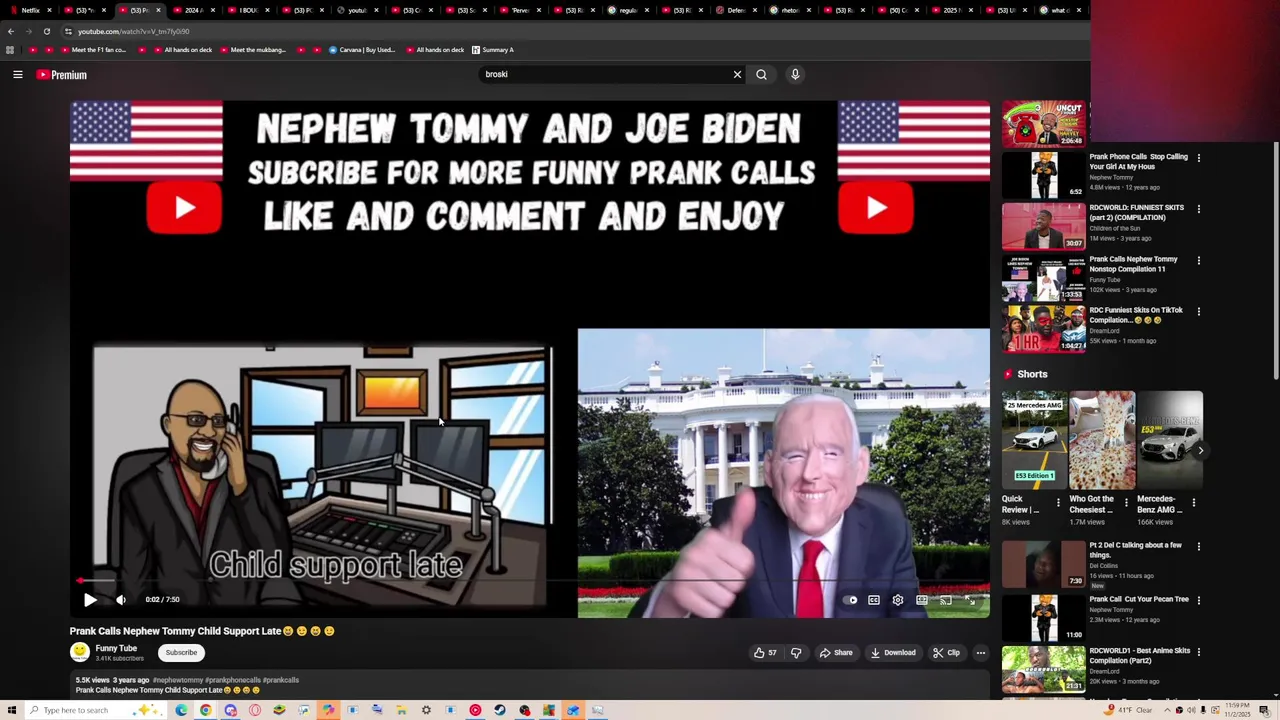The width and height of the screenshot is (1280, 720).
Task: Open options for Prank Call Cut Your Pecan Tree
Action: pos(1198,601)
